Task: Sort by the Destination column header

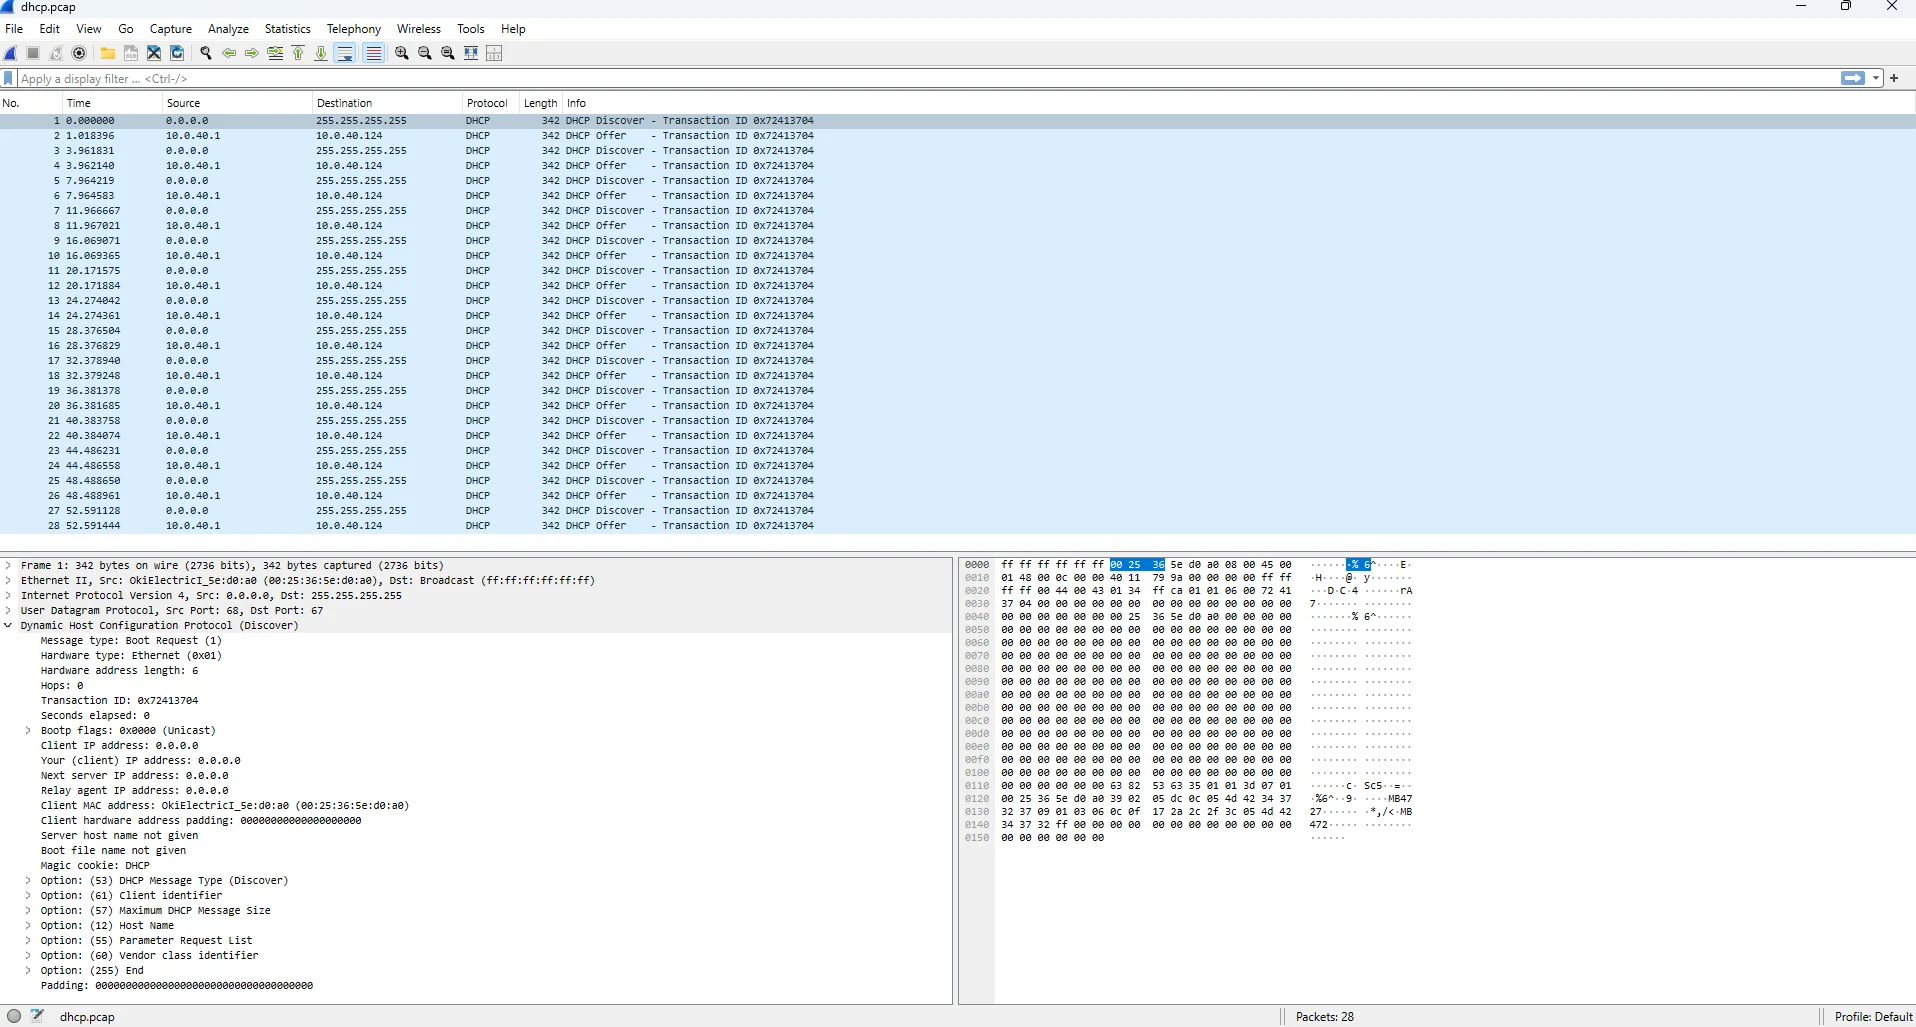Action: pyautogui.click(x=387, y=103)
